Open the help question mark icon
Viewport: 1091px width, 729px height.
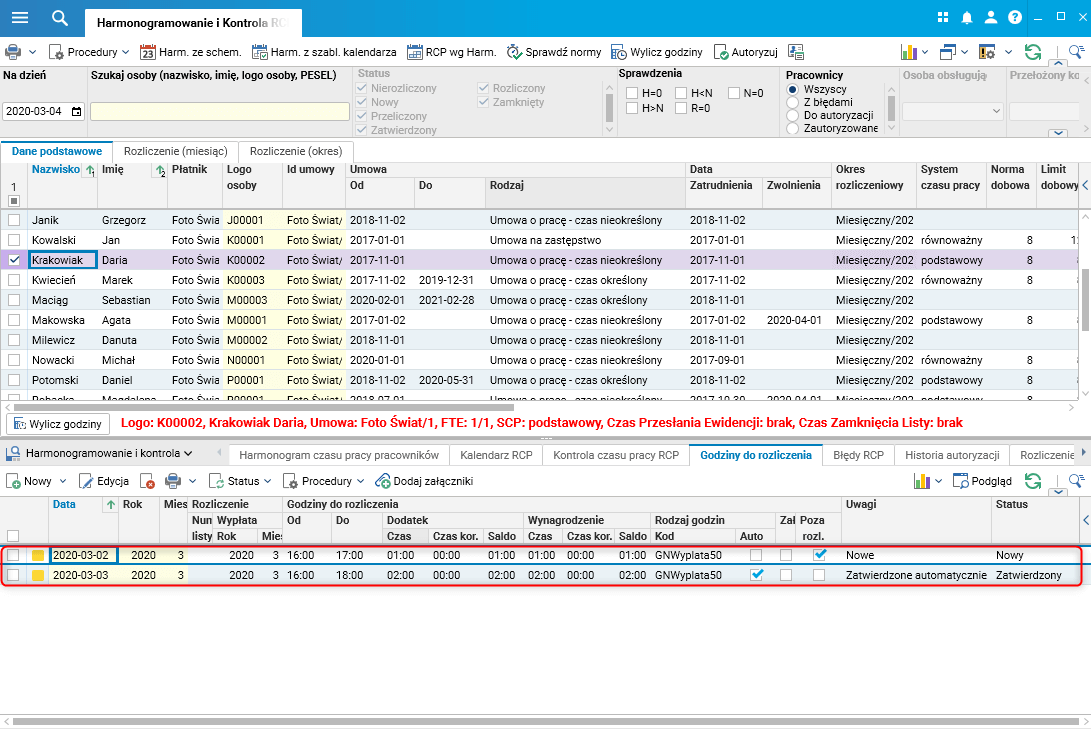point(1015,18)
